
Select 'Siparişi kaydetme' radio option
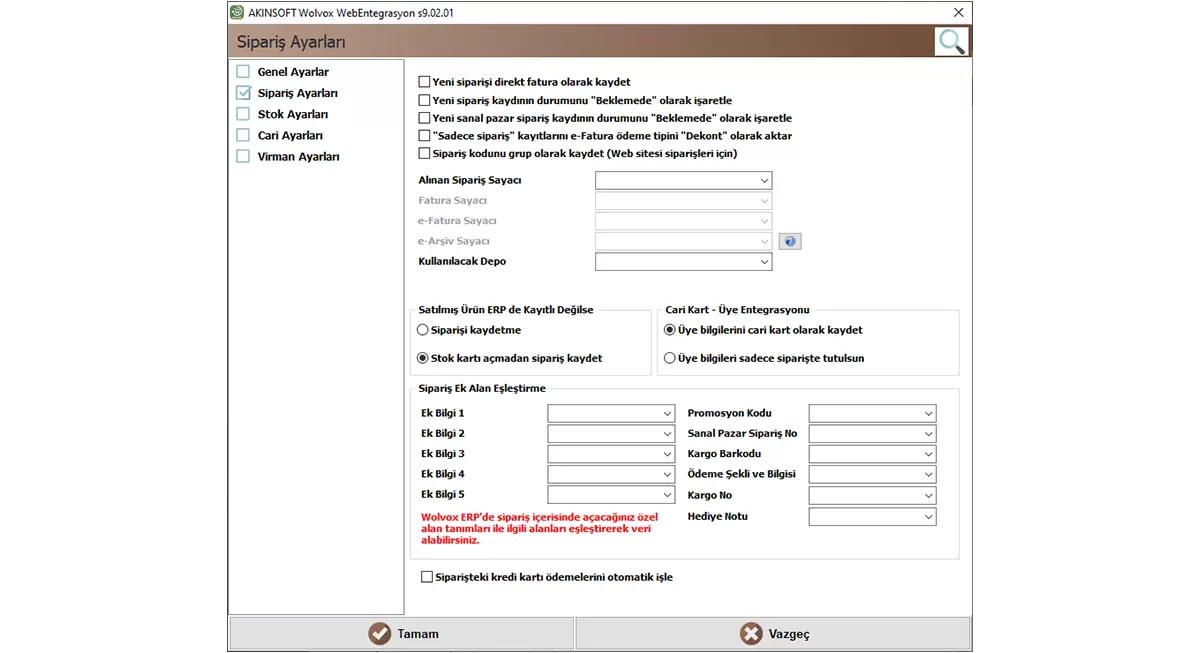point(423,330)
